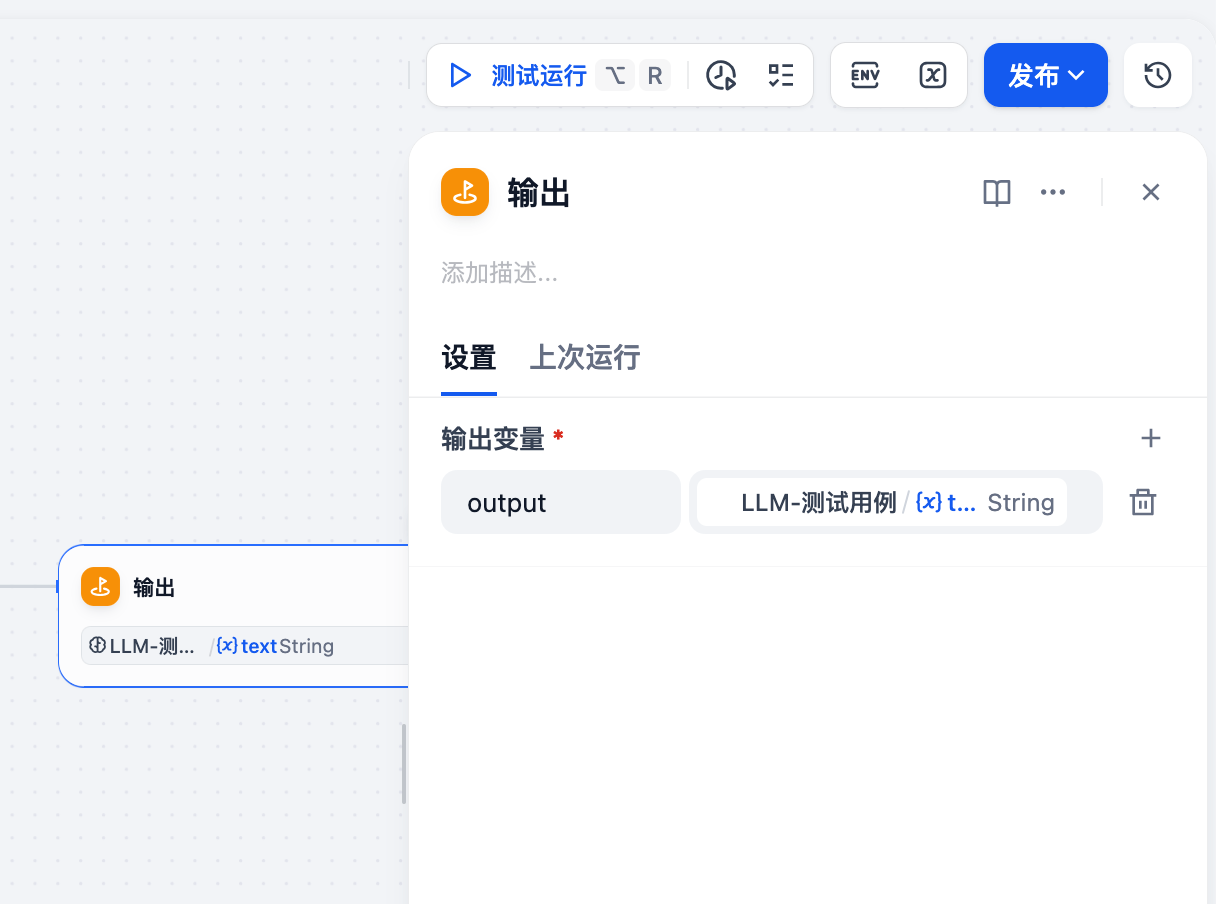The width and height of the screenshot is (1216, 904).
Task: Click the LLM-测... text String variable in node
Action: (x=246, y=646)
